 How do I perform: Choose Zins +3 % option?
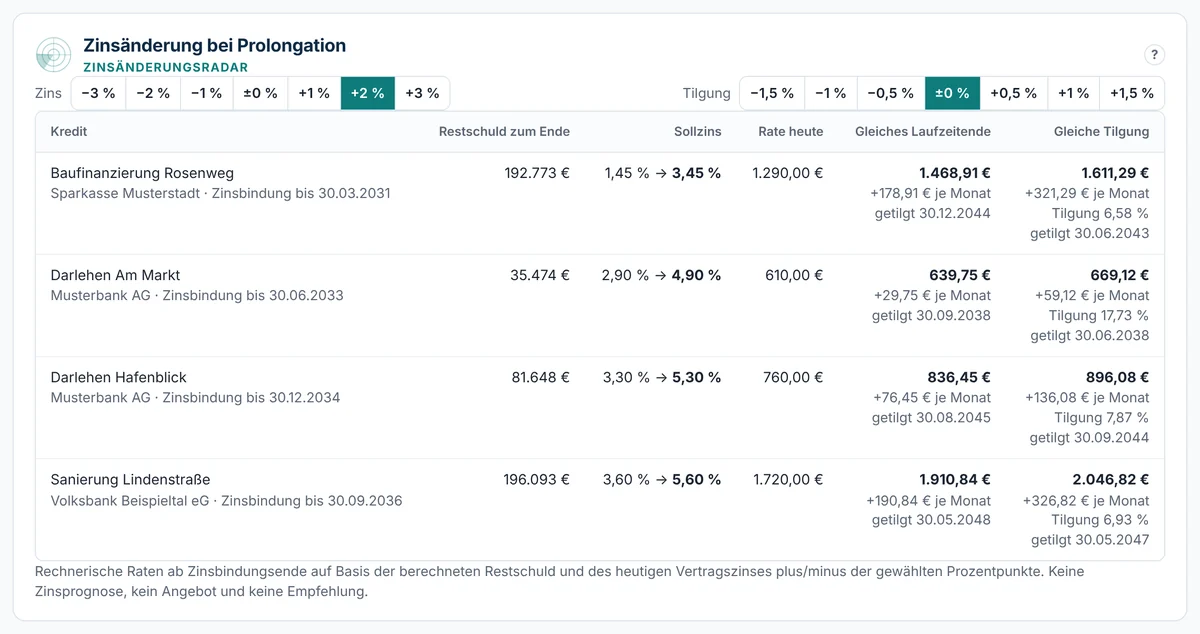point(422,93)
